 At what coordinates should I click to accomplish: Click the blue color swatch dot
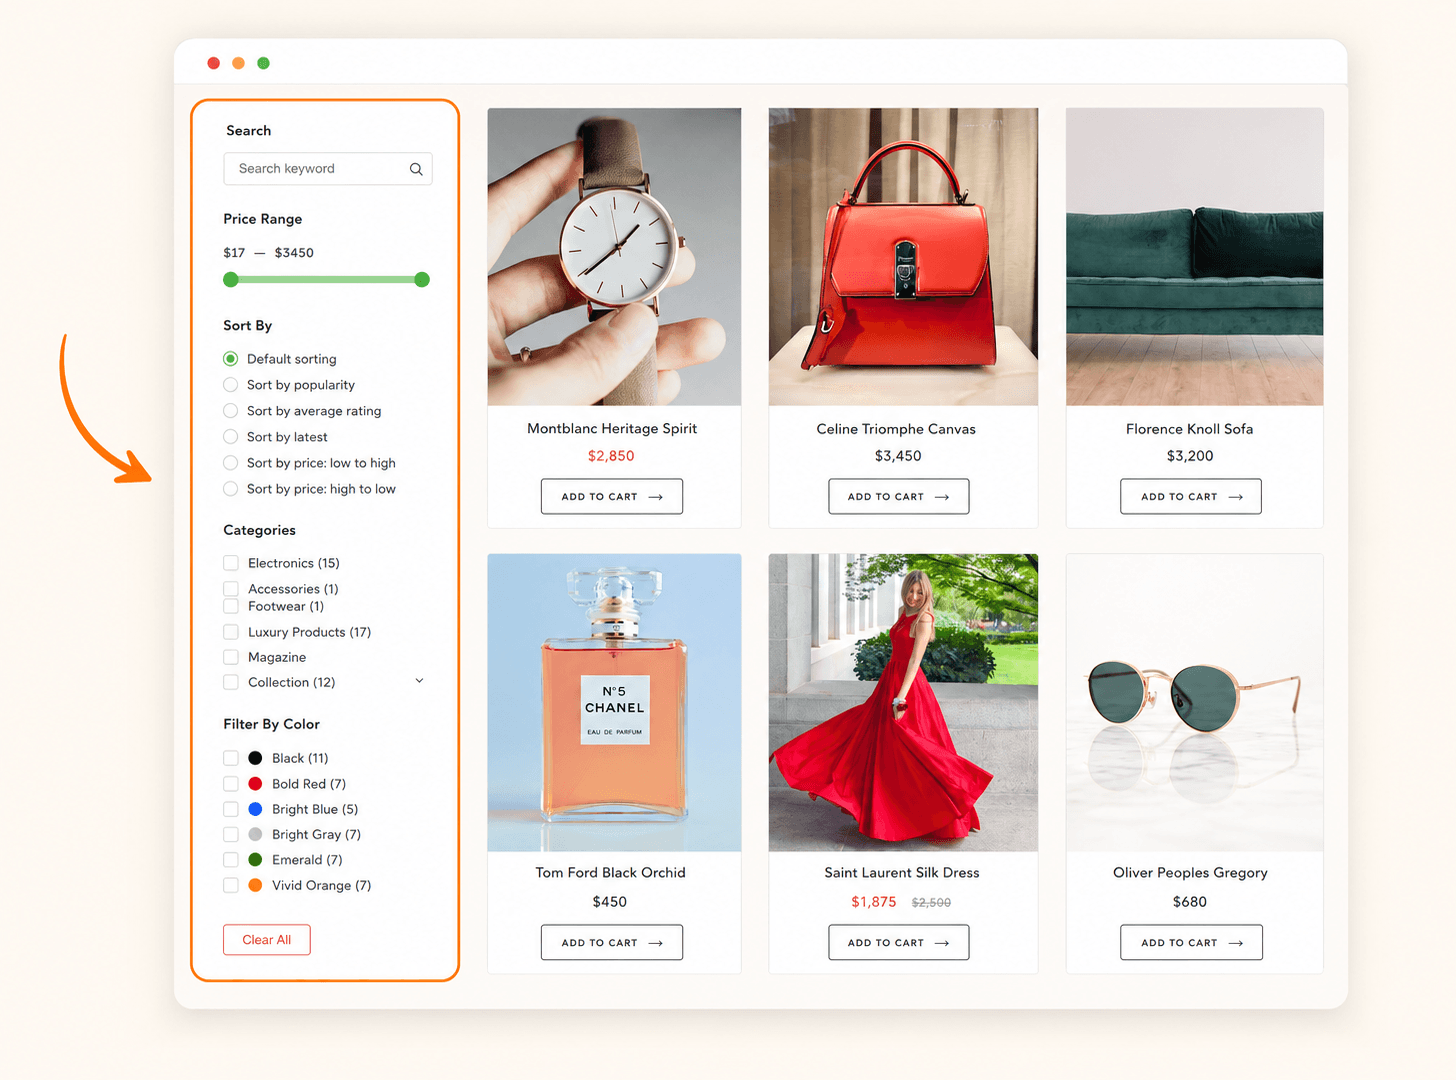click(255, 809)
